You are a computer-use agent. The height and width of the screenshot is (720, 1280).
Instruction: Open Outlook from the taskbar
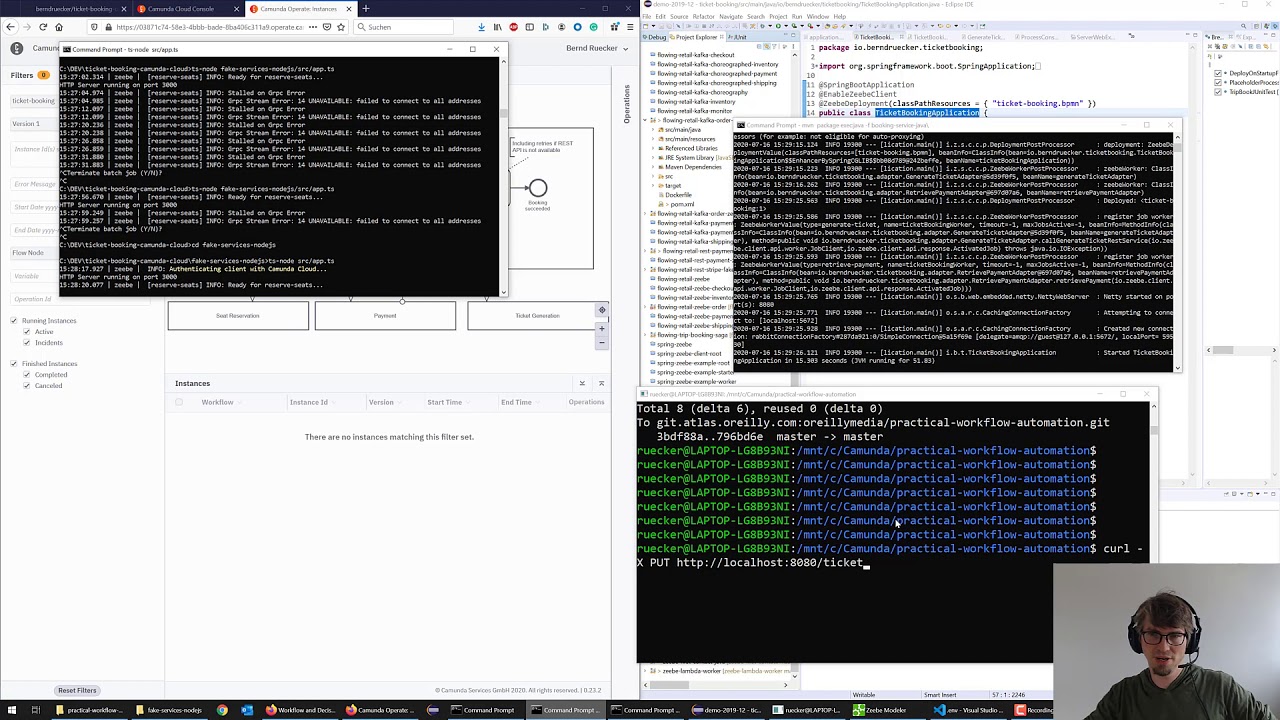point(247,710)
